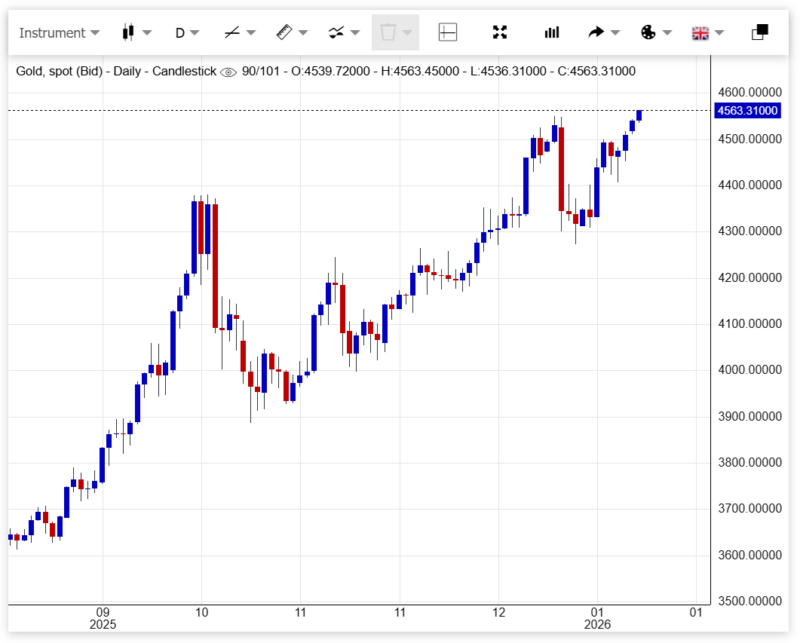The height and width of the screenshot is (643, 800).
Task: Open the indicators tool icon
Action: click(337, 32)
